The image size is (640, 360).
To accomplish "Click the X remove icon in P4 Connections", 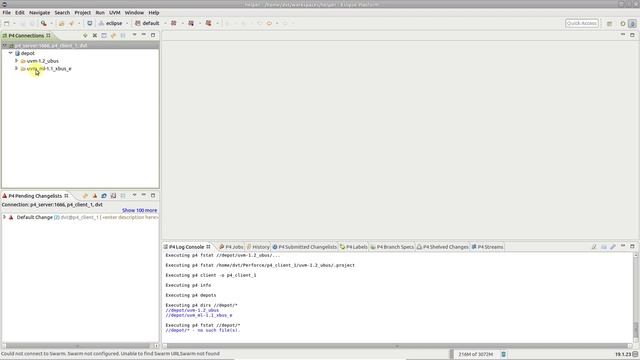I will [95, 36].
